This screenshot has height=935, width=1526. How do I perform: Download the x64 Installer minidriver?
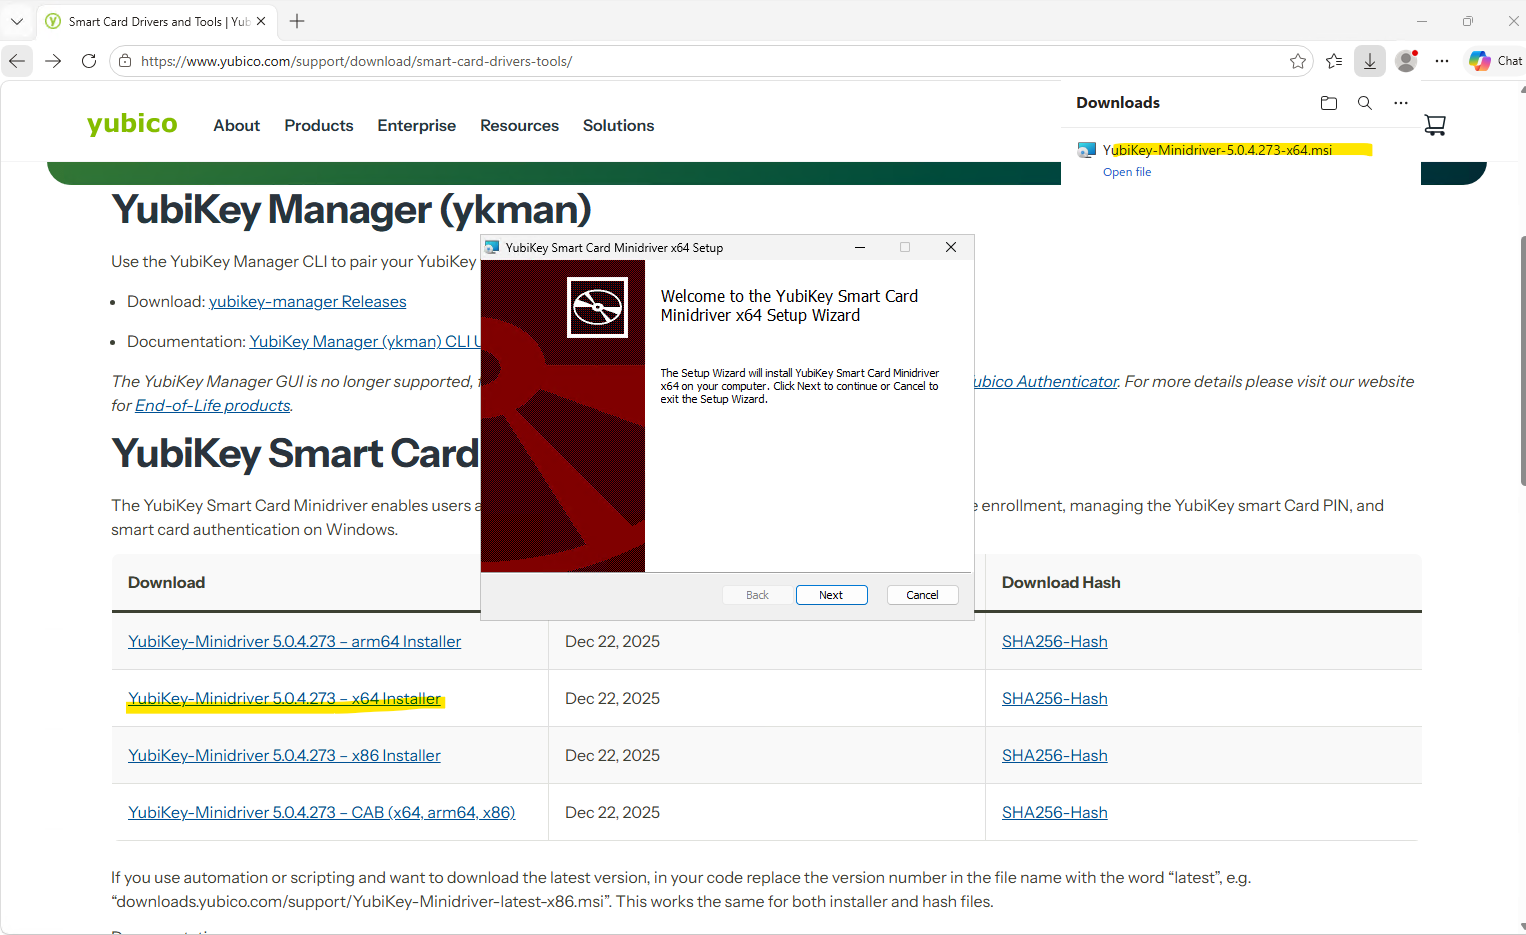click(x=285, y=699)
